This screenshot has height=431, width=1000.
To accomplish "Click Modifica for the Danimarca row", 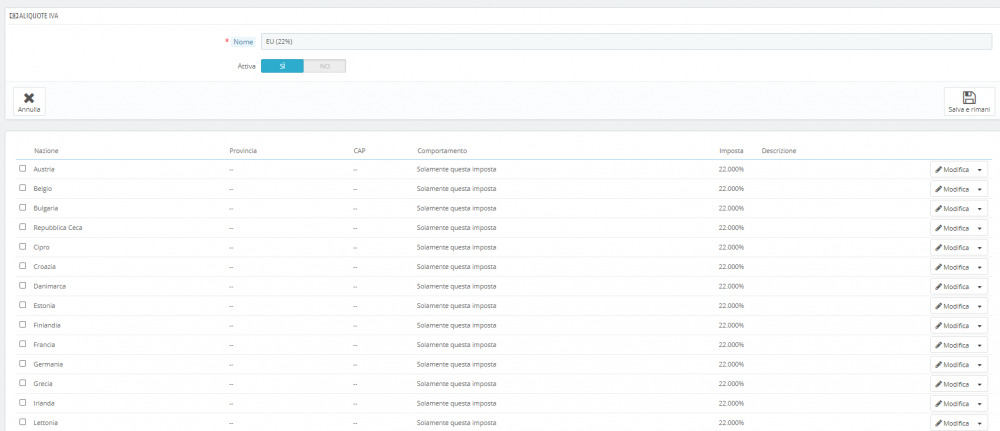I will 952,287.
